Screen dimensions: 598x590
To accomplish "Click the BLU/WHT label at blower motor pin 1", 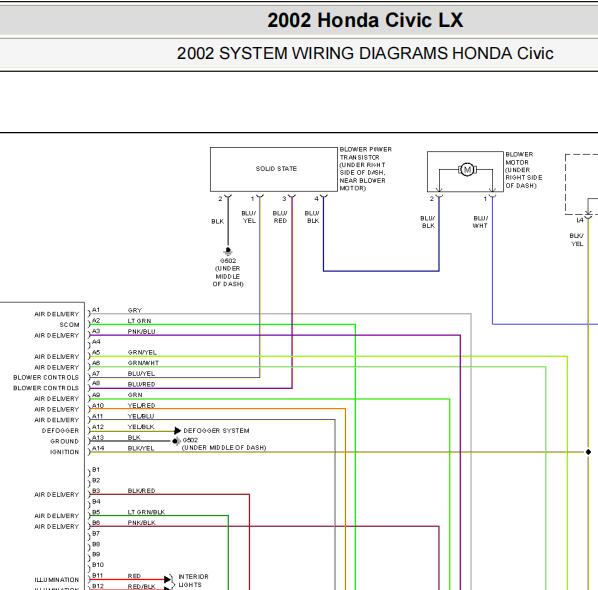I will click(x=480, y=222).
